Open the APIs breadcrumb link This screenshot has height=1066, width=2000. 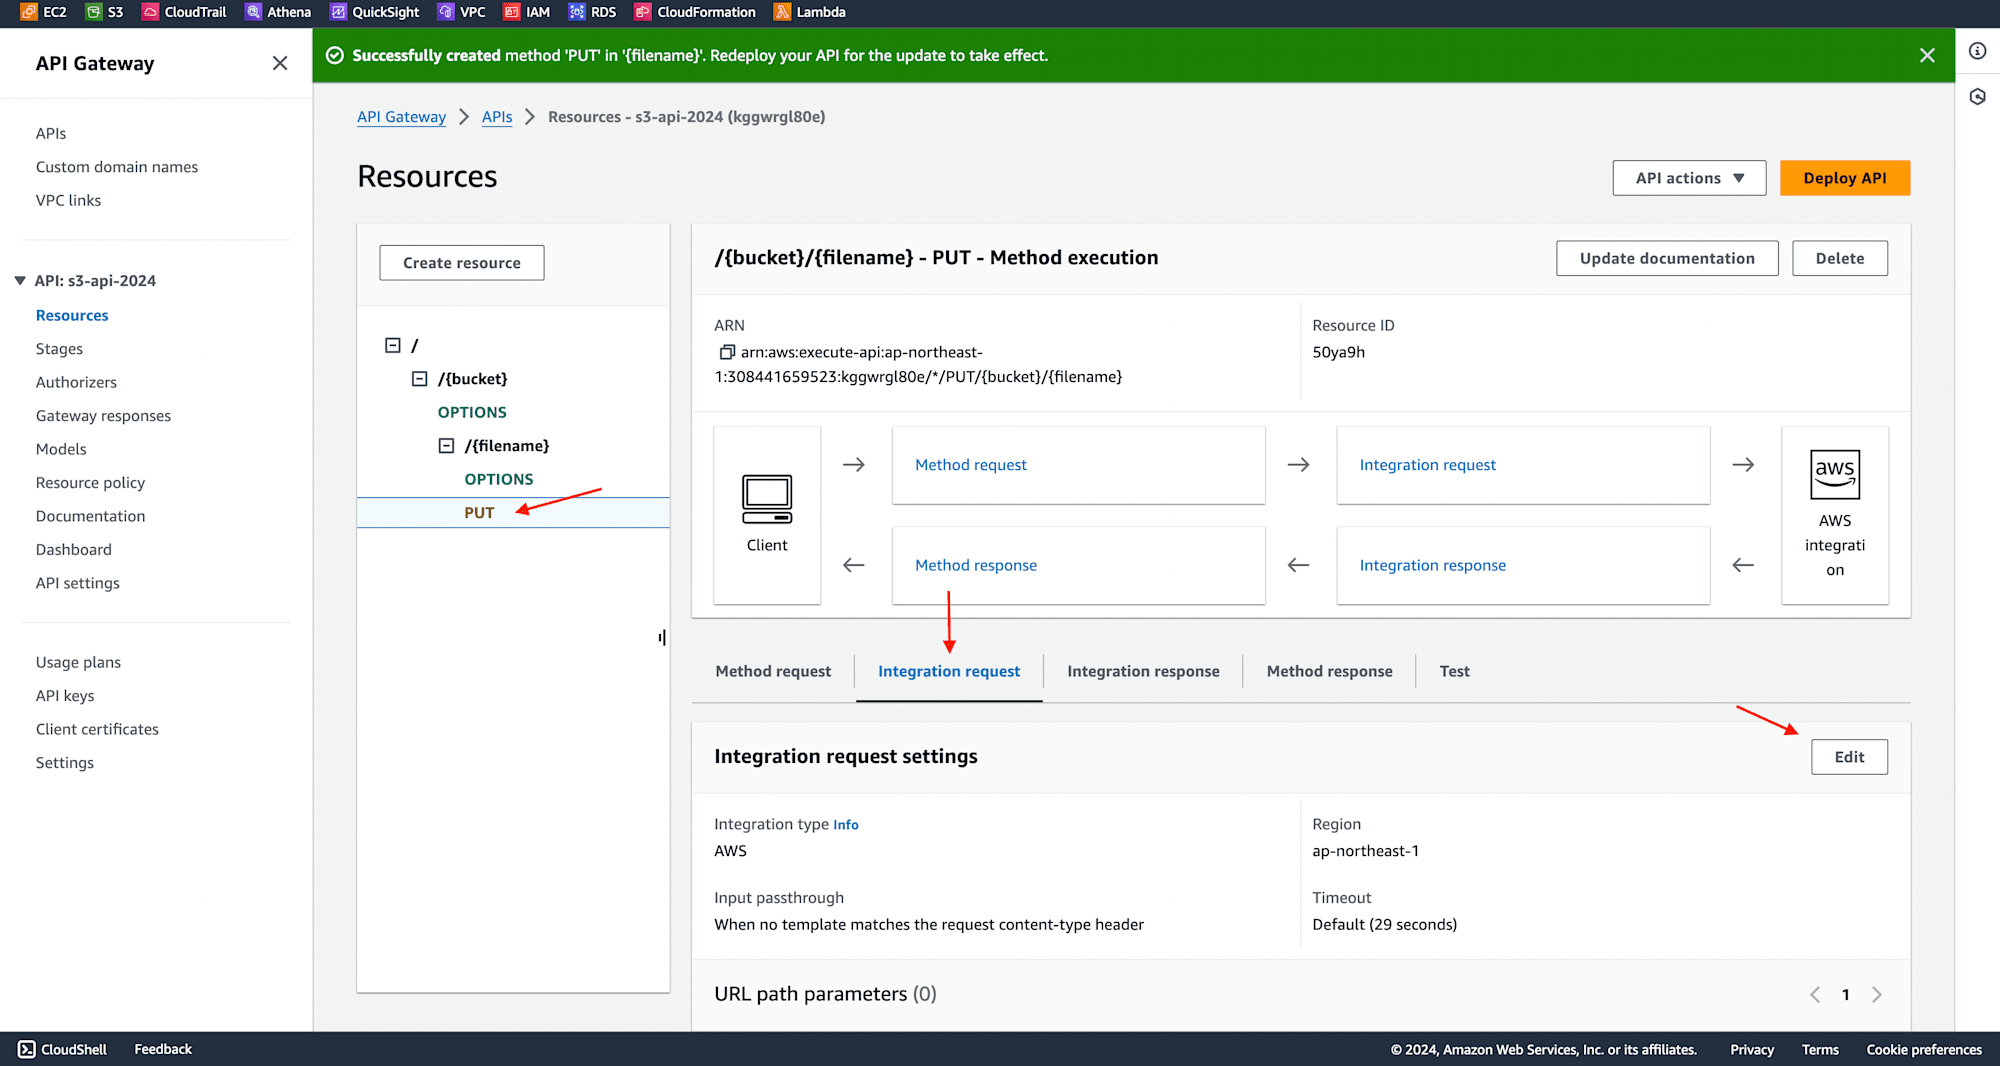click(497, 117)
